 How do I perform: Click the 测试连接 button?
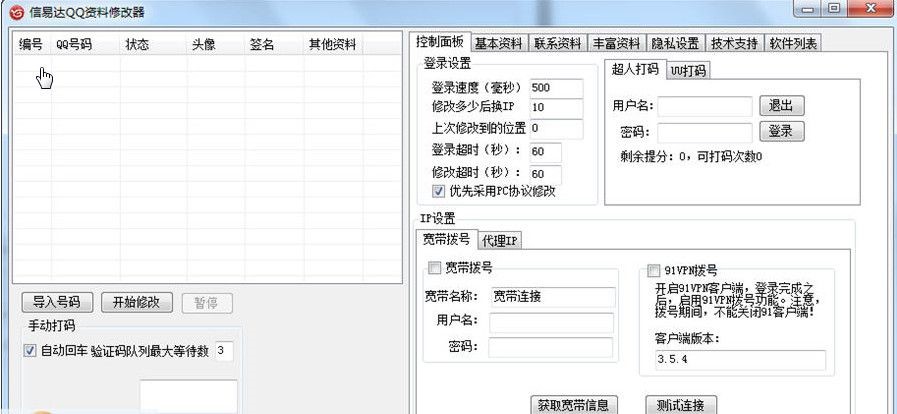point(681,405)
